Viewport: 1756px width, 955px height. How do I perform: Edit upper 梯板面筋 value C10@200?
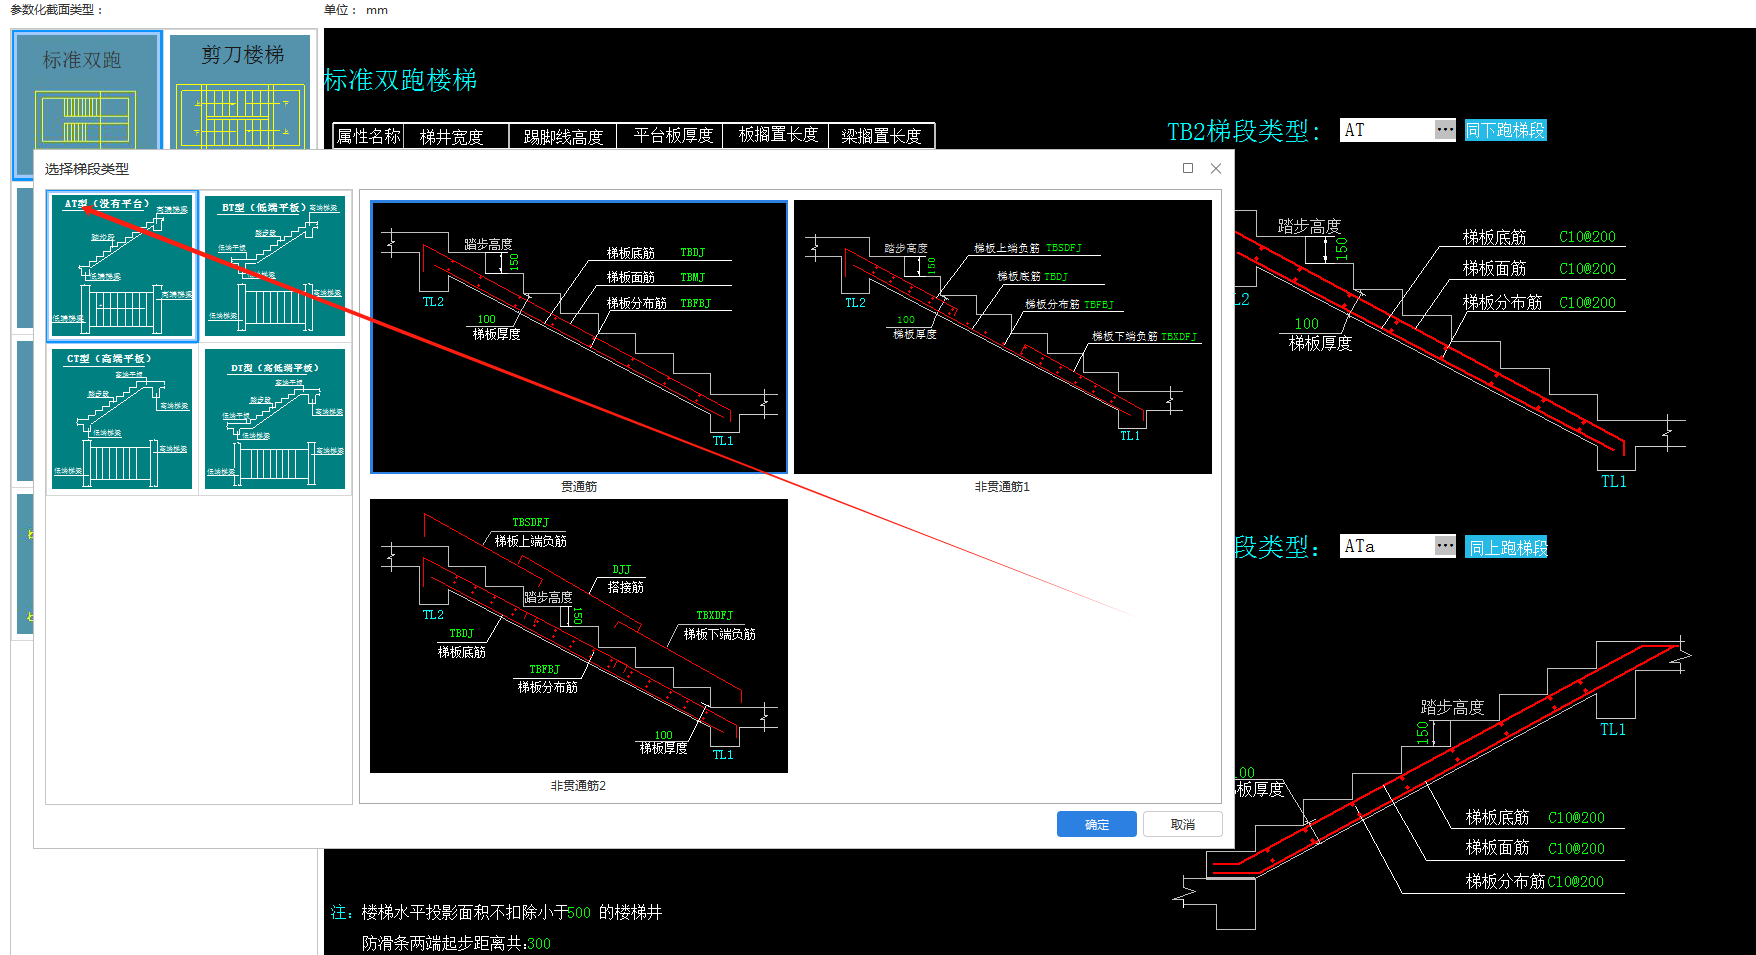point(1587,269)
